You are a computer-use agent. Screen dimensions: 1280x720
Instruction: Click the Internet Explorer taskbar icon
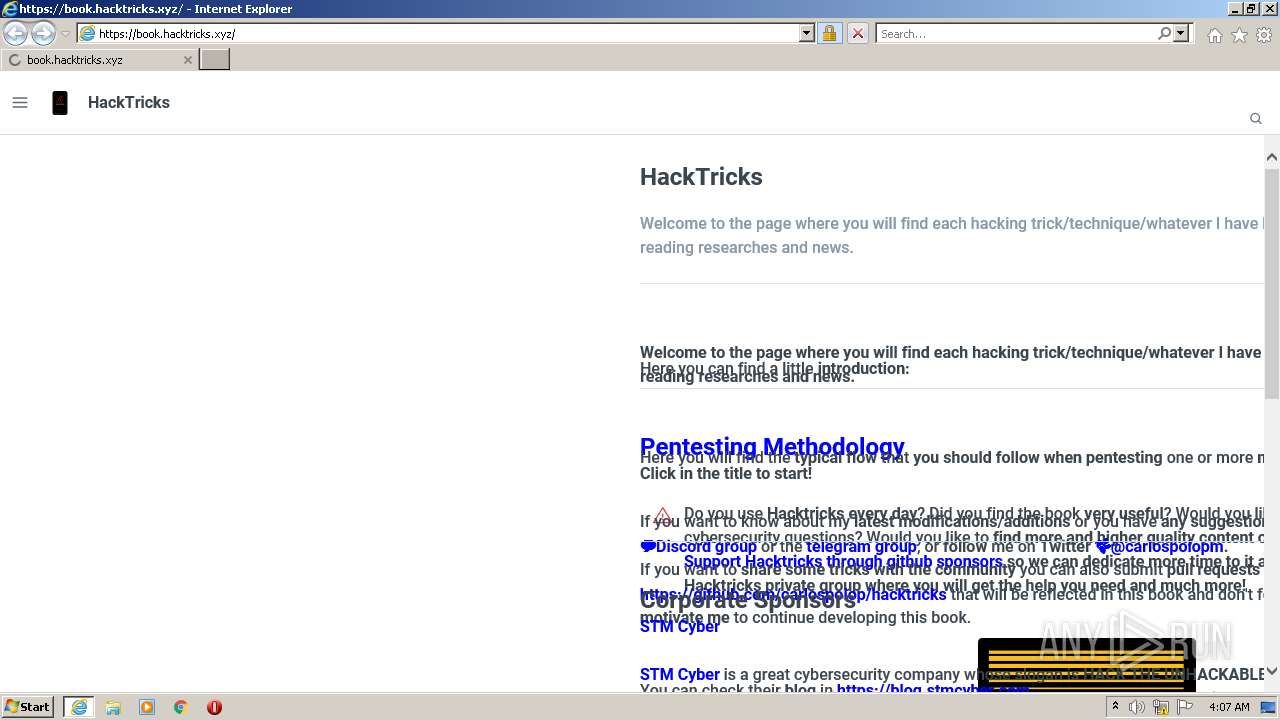(79, 707)
